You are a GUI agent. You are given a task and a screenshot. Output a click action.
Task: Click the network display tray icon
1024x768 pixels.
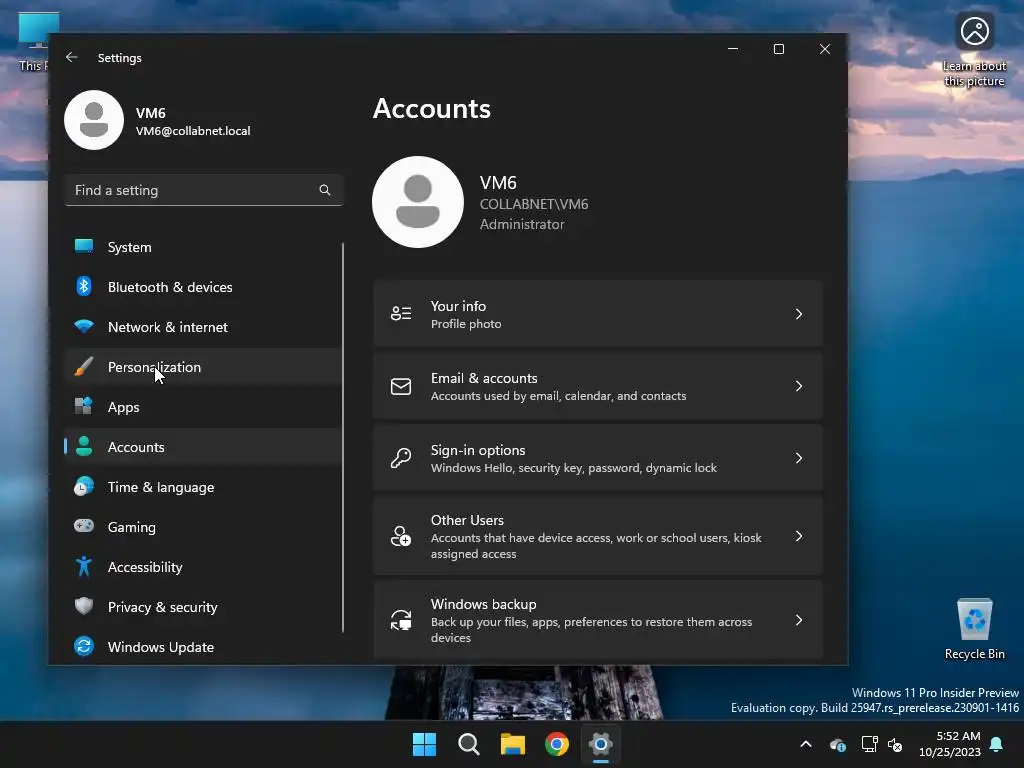tap(869, 744)
